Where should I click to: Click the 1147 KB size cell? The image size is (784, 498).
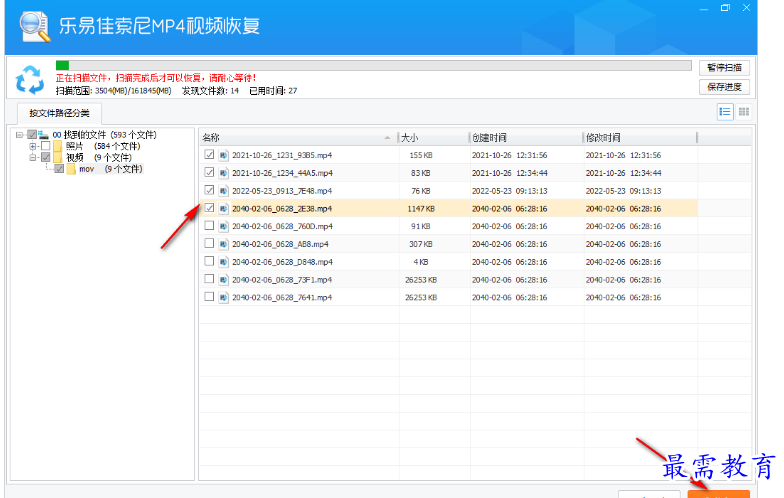pyautogui.click(x=421, y=208)
